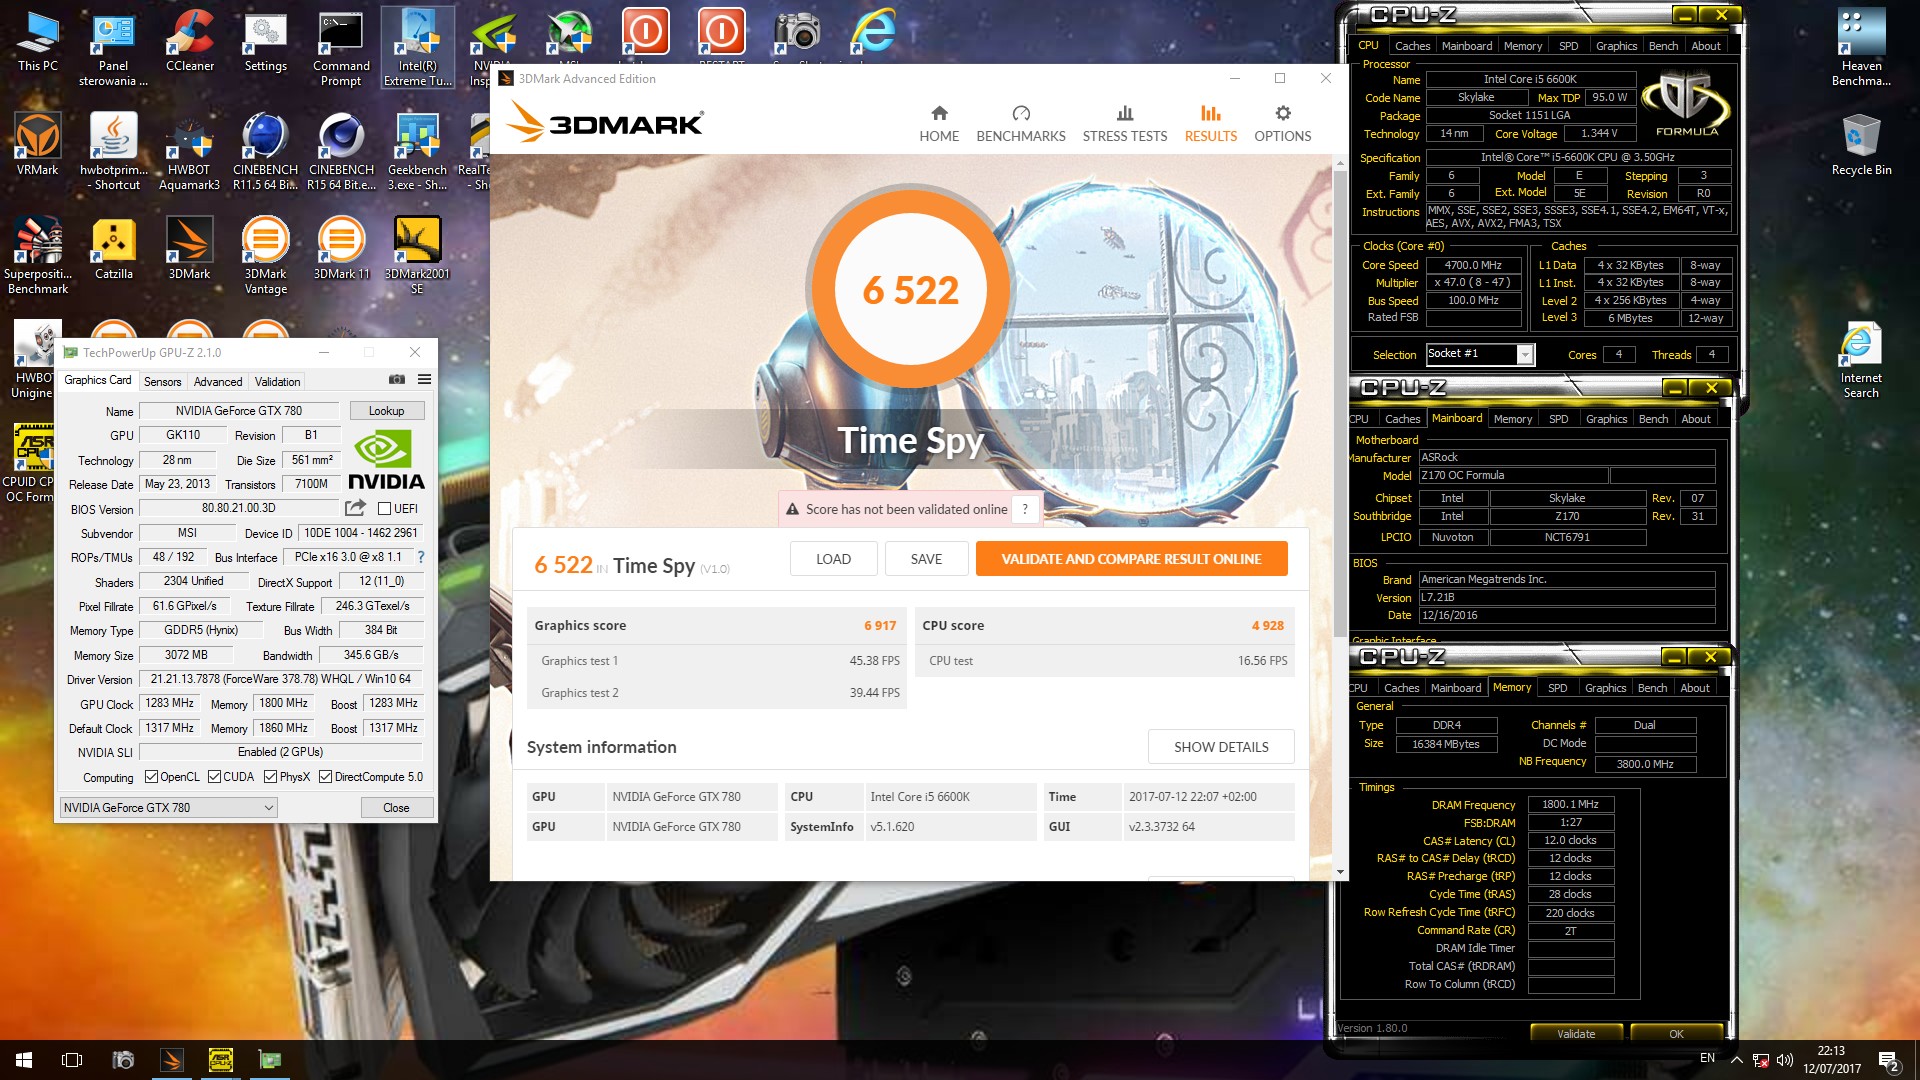Go to HOME in 3DMark navigation

[939, 124]
